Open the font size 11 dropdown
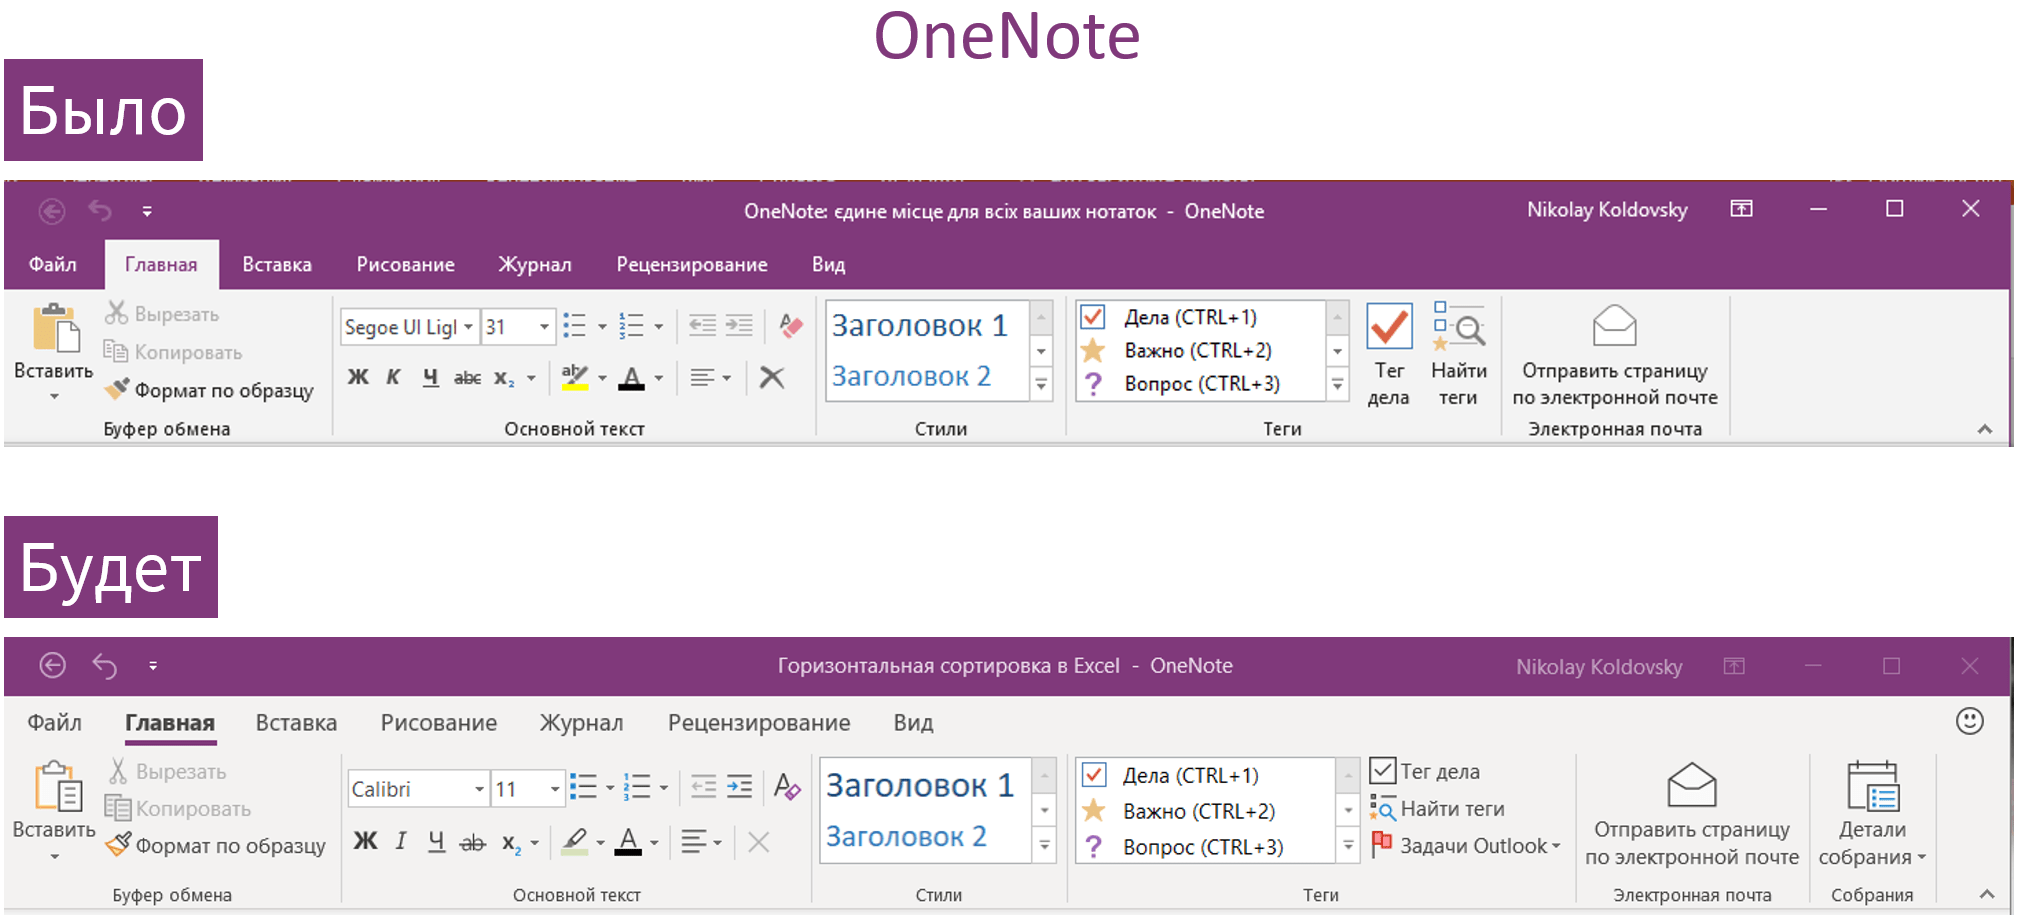 [x=555, y=789]
